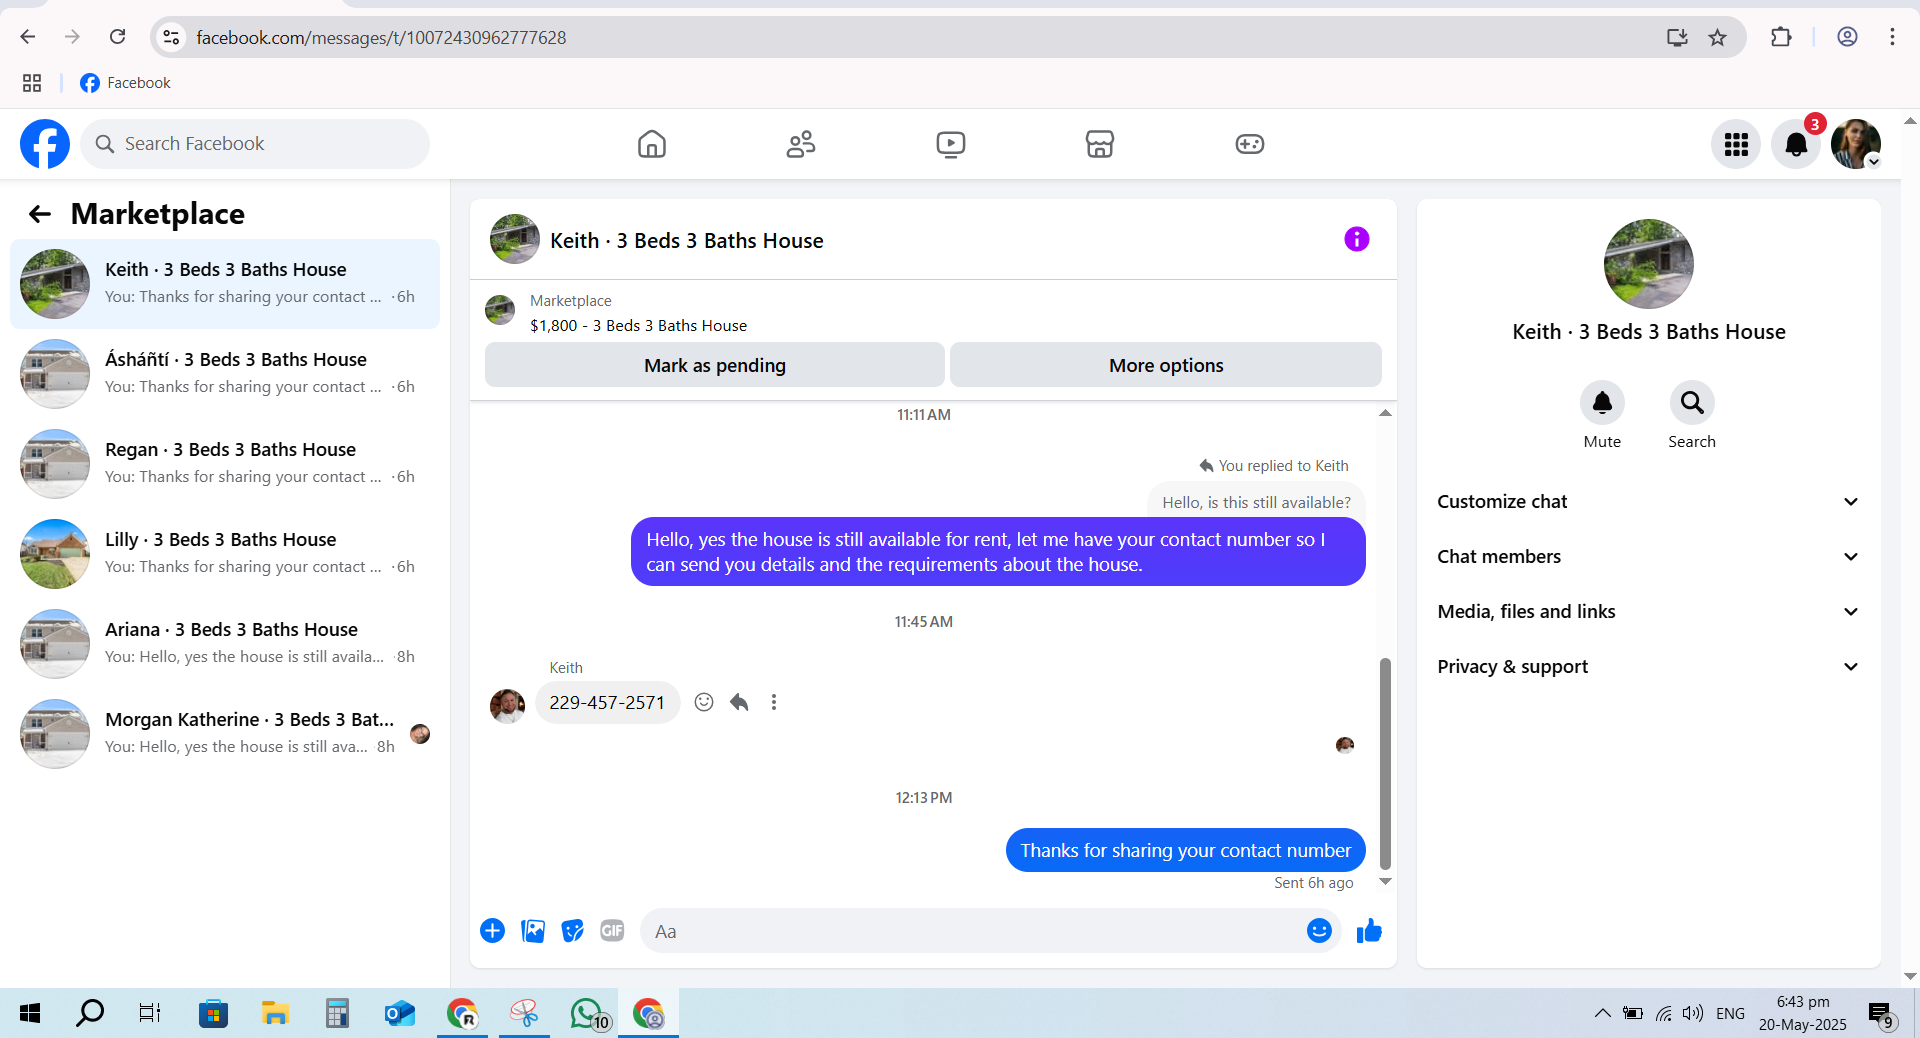Open Regan conversation in list

pyautogui.click(x=225, y=464)
